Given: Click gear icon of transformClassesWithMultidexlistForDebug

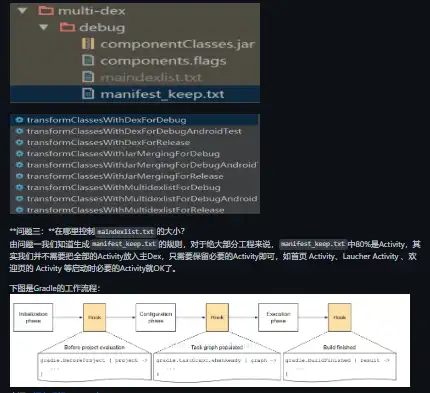Looking at the screenshot, I should (x=20, y=187).
